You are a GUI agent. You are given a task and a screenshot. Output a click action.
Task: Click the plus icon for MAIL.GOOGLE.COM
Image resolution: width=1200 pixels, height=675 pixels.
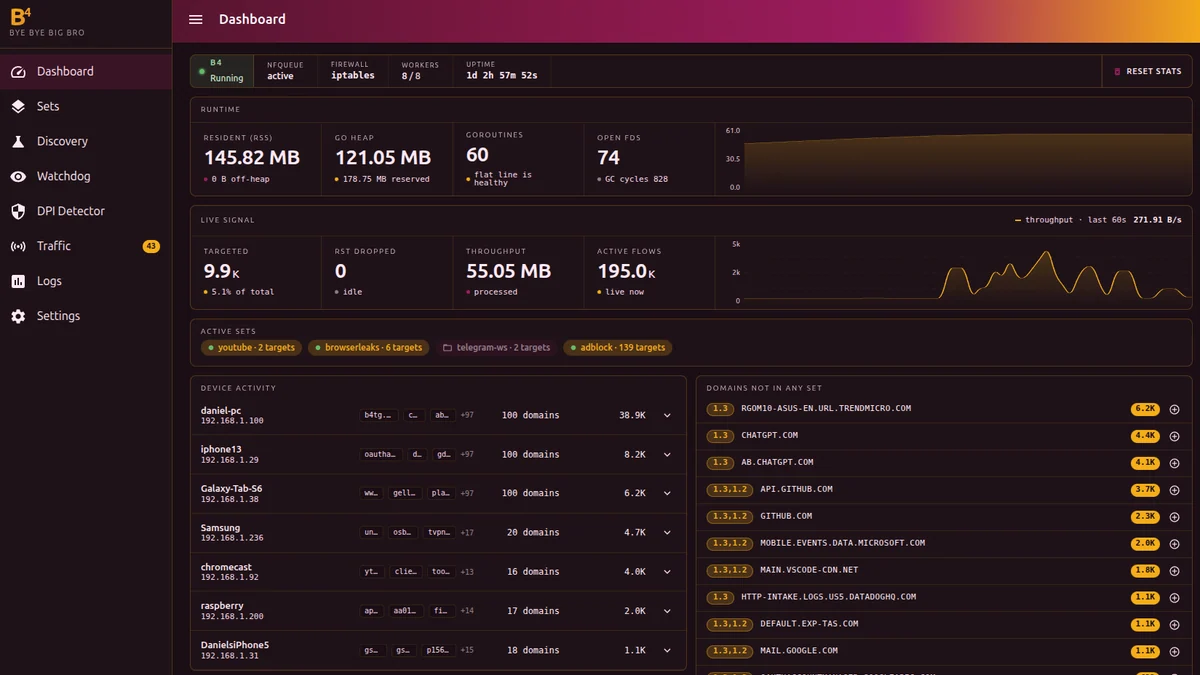[1174, 652]
